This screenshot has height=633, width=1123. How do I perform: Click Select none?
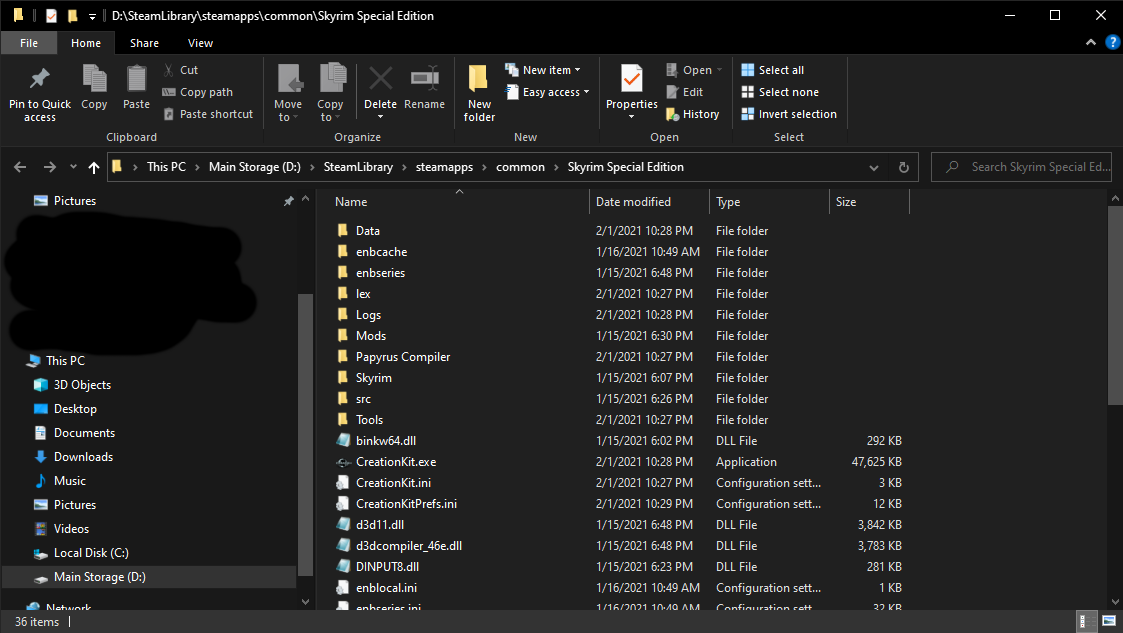tap(780, 92)
